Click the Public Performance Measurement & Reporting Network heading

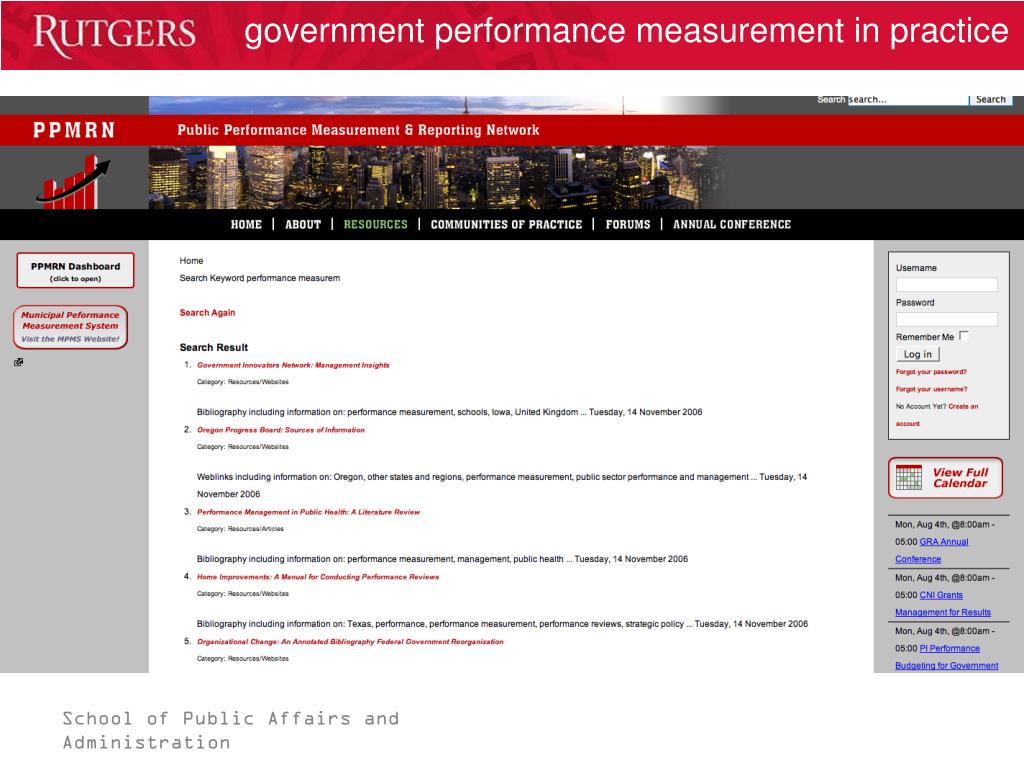tap(359, 130)
